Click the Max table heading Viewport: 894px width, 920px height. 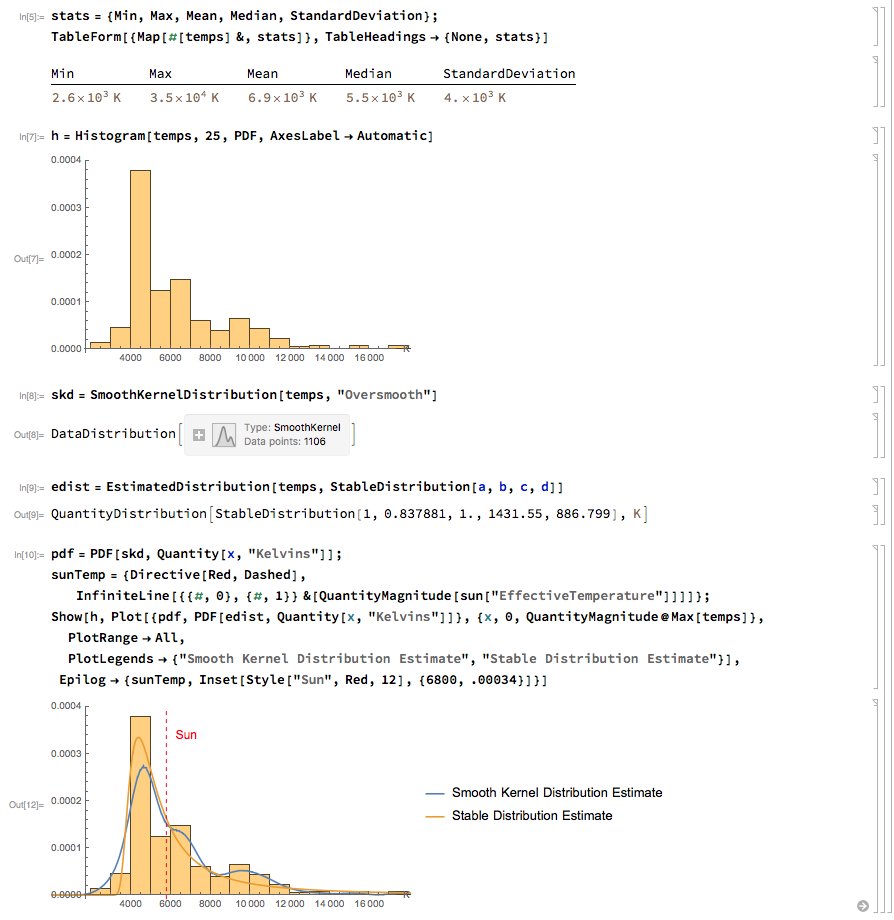160,74
